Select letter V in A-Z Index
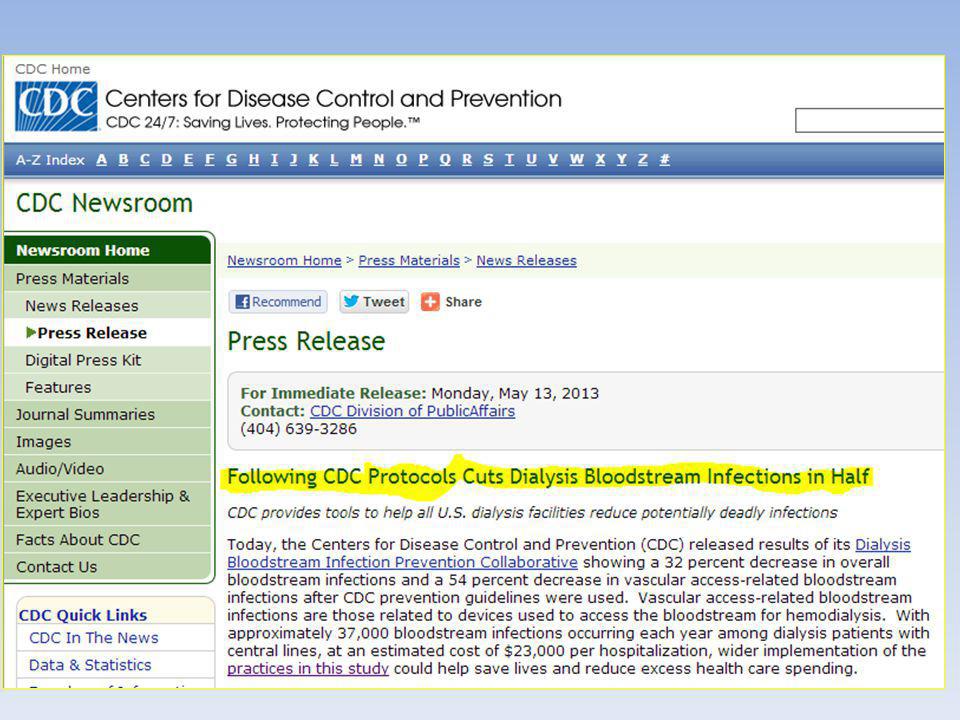 tap(553, 160)
